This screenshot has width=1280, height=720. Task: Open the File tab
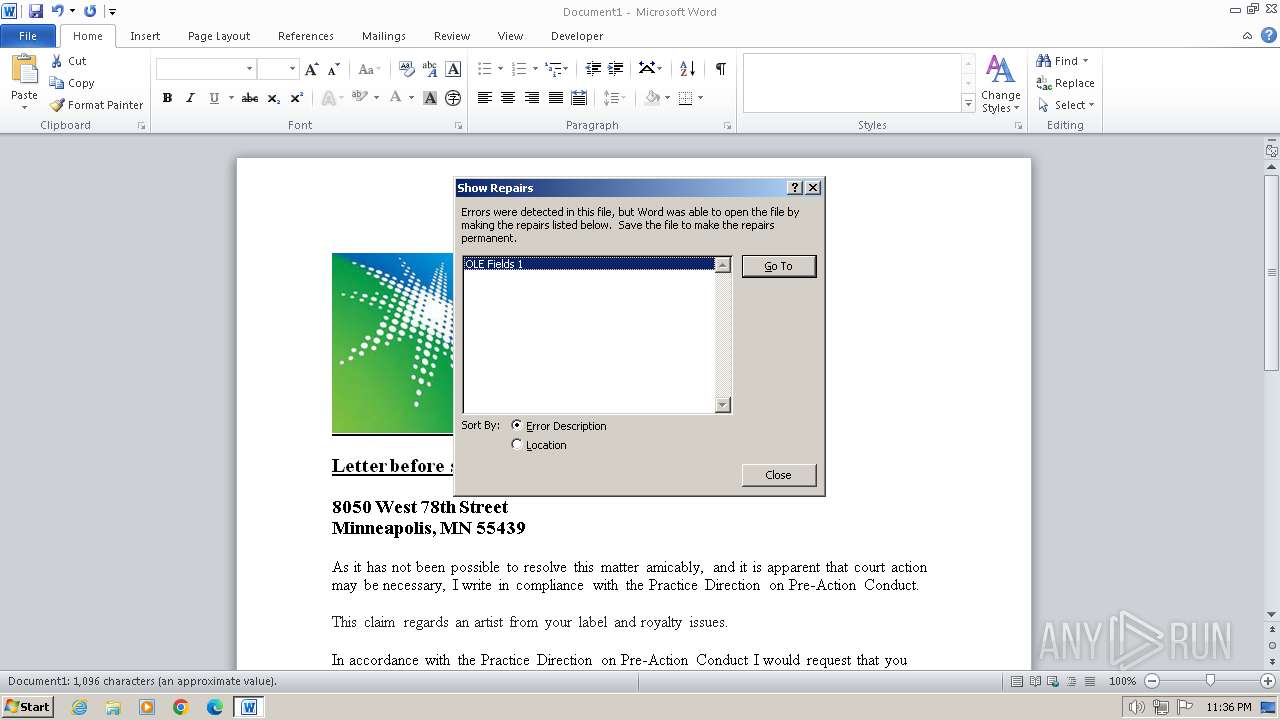pyautogui.click(x=28, y=36)
